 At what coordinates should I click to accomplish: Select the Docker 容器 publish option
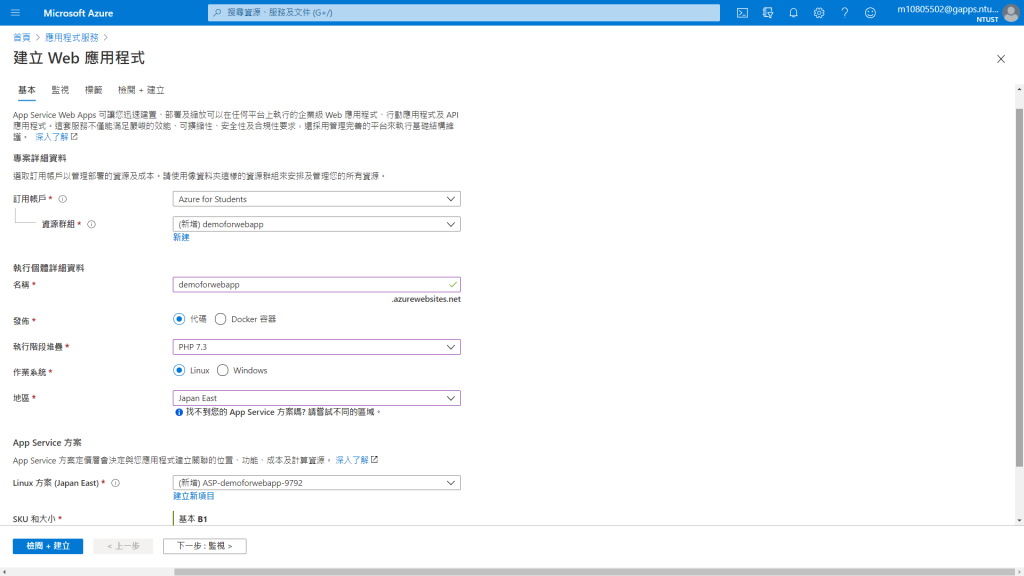[x=221, y=319]
